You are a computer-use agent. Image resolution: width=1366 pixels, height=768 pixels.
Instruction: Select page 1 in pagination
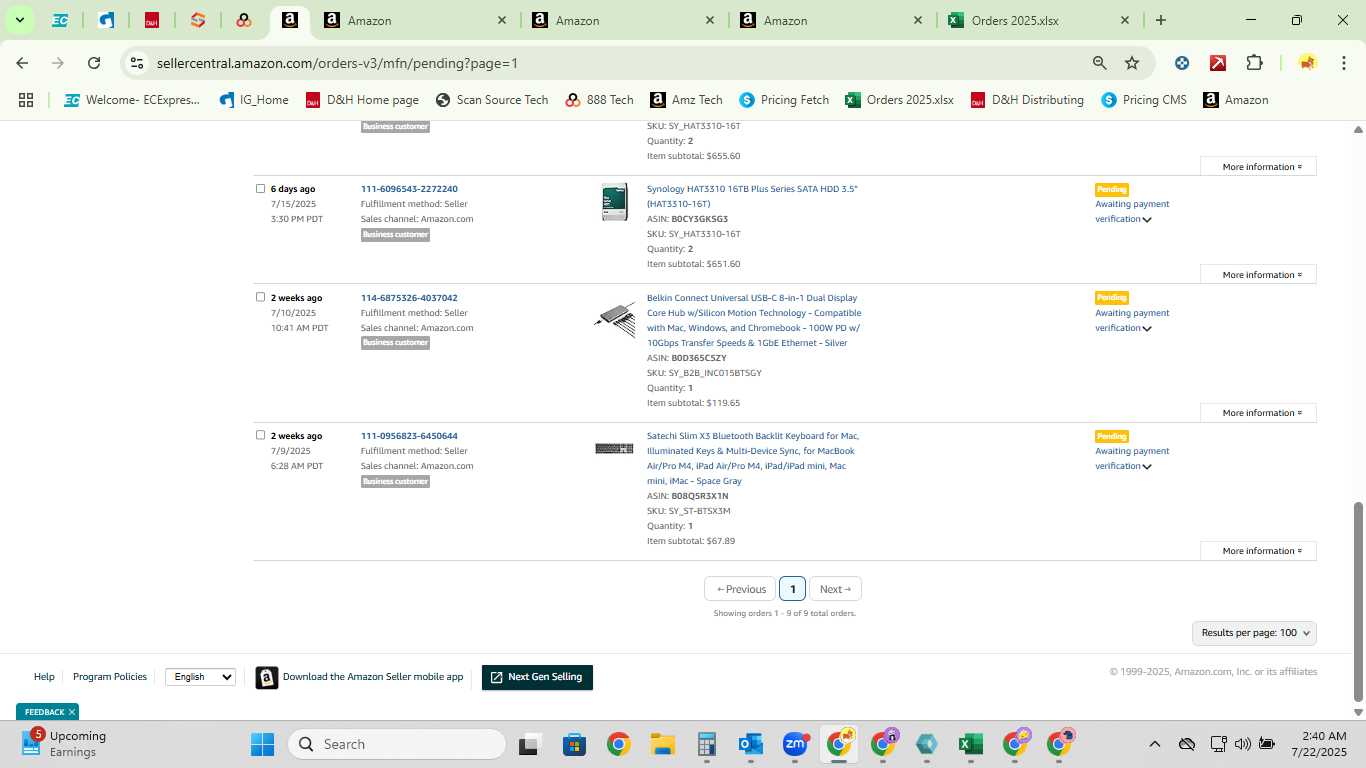pos(792,589)
